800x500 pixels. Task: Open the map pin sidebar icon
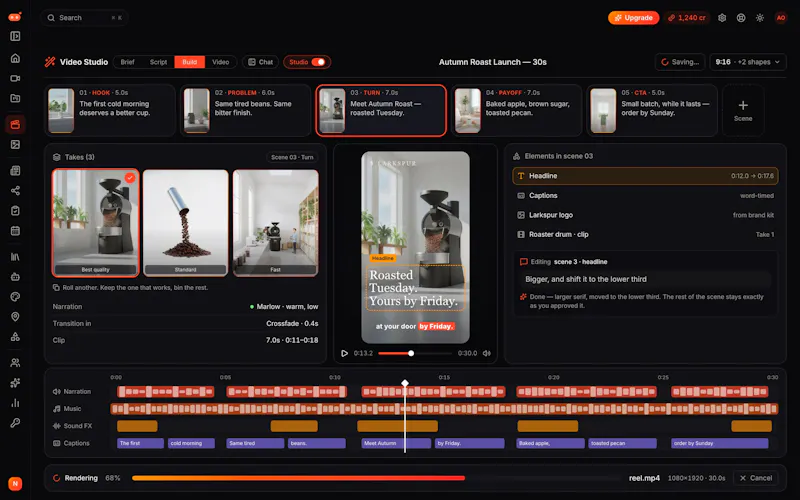tap(15, 317)
